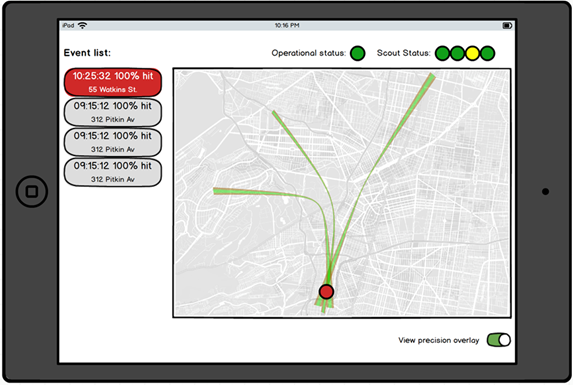Open the second 09:15:12 312 Pitkin Av event

(113, 142)
